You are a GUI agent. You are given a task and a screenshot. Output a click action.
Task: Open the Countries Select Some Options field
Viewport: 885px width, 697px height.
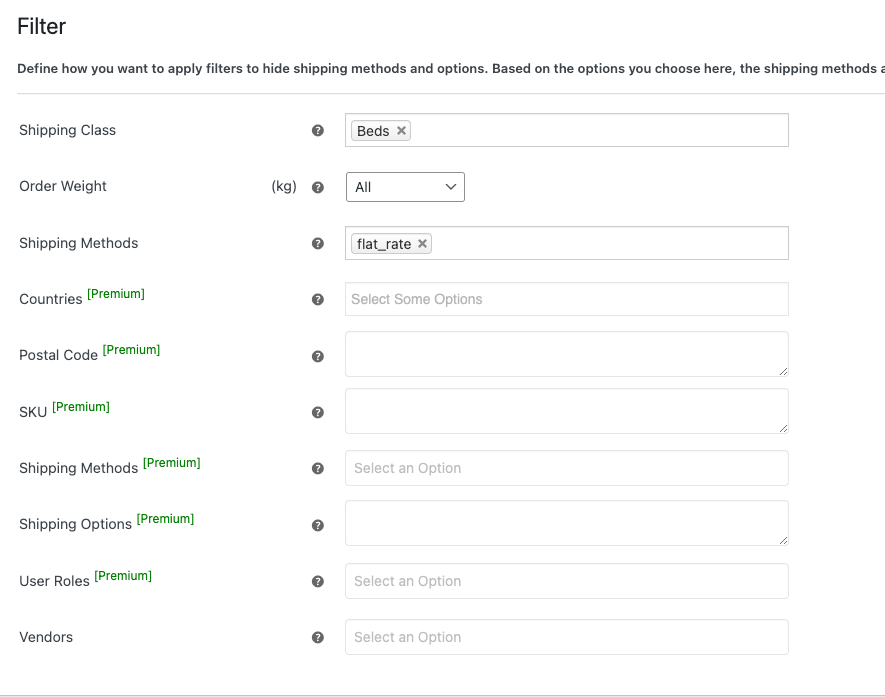pos(567,299)
